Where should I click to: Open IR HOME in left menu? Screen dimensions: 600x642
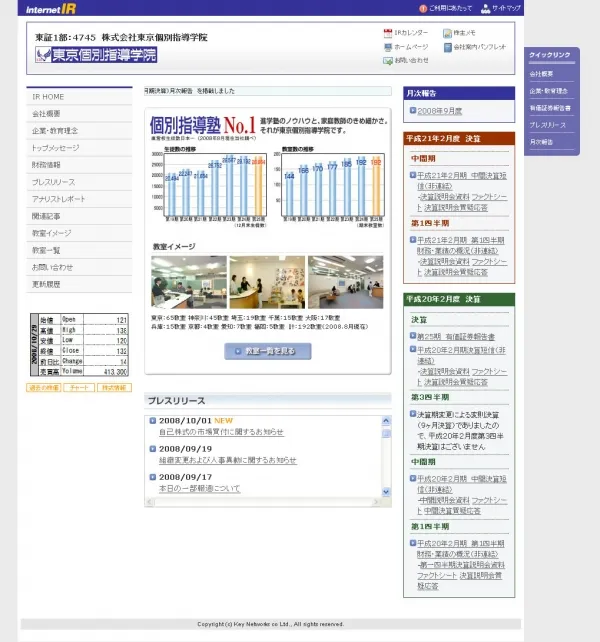click(48, 97)
